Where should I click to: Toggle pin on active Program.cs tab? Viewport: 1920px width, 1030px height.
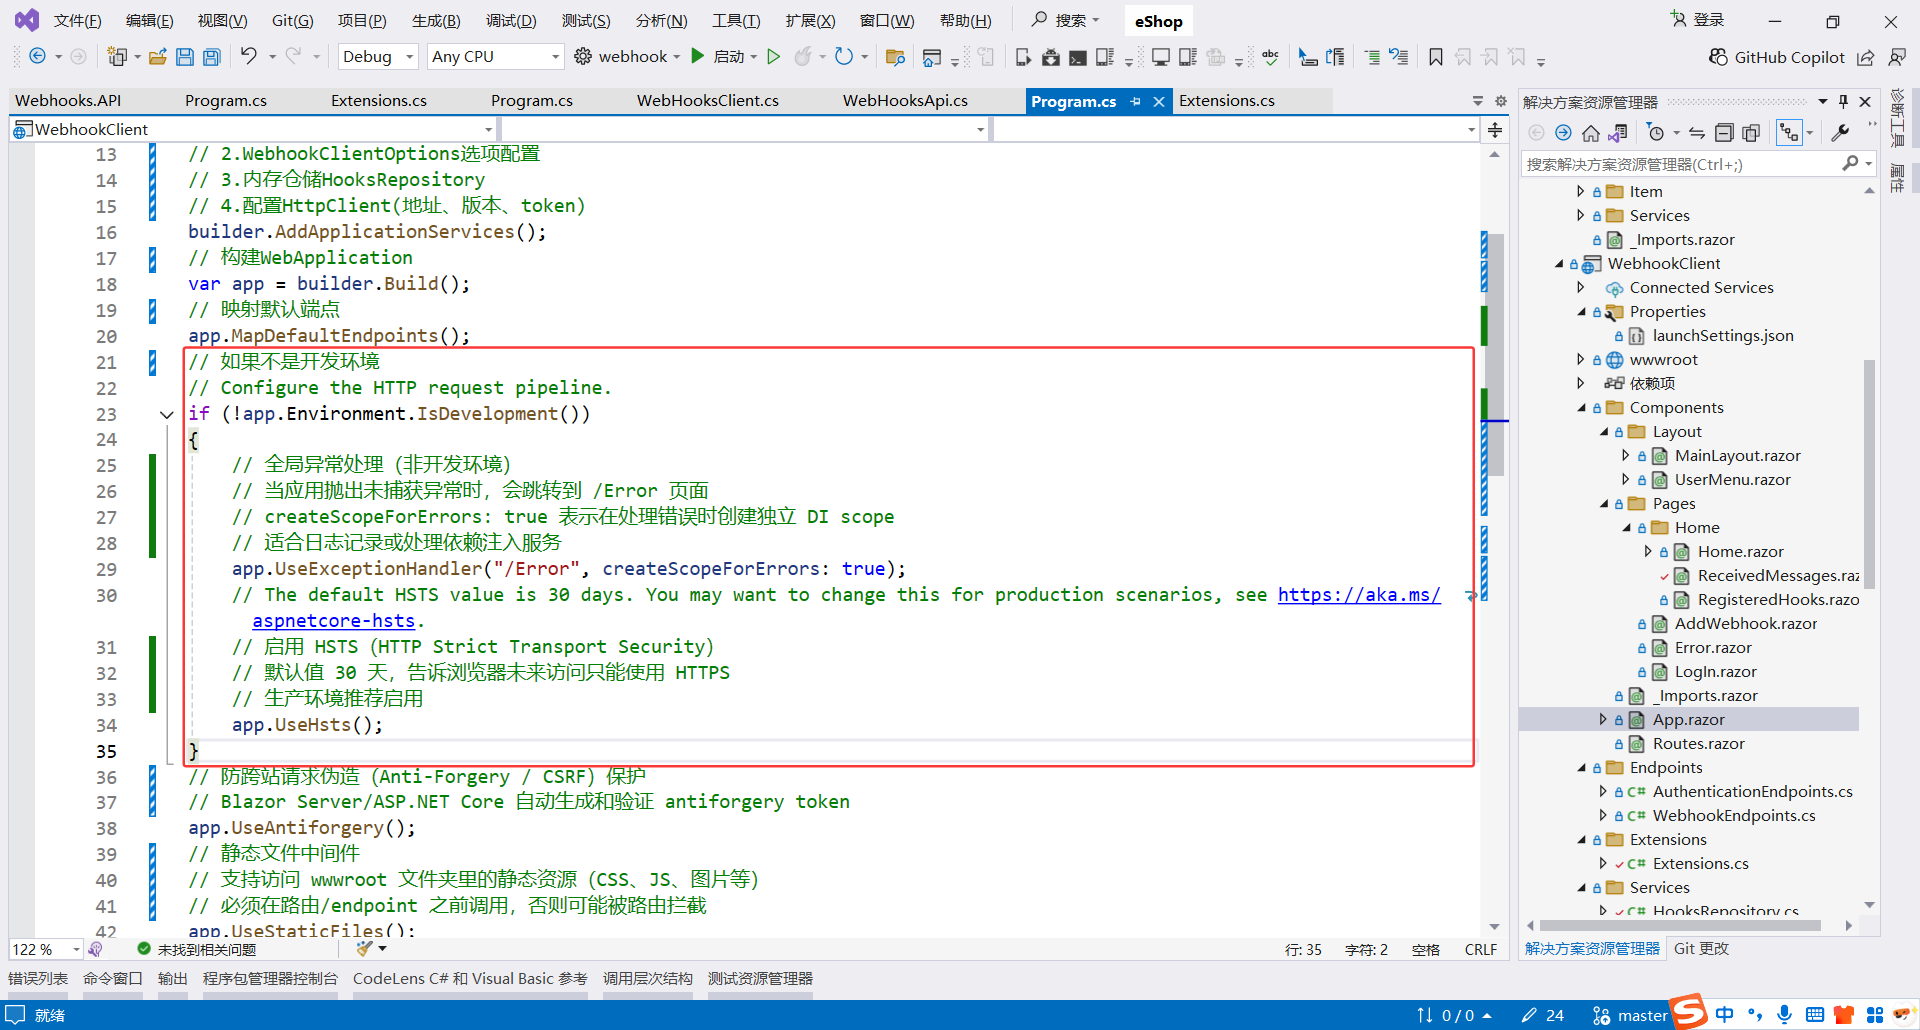point(1135,101)
